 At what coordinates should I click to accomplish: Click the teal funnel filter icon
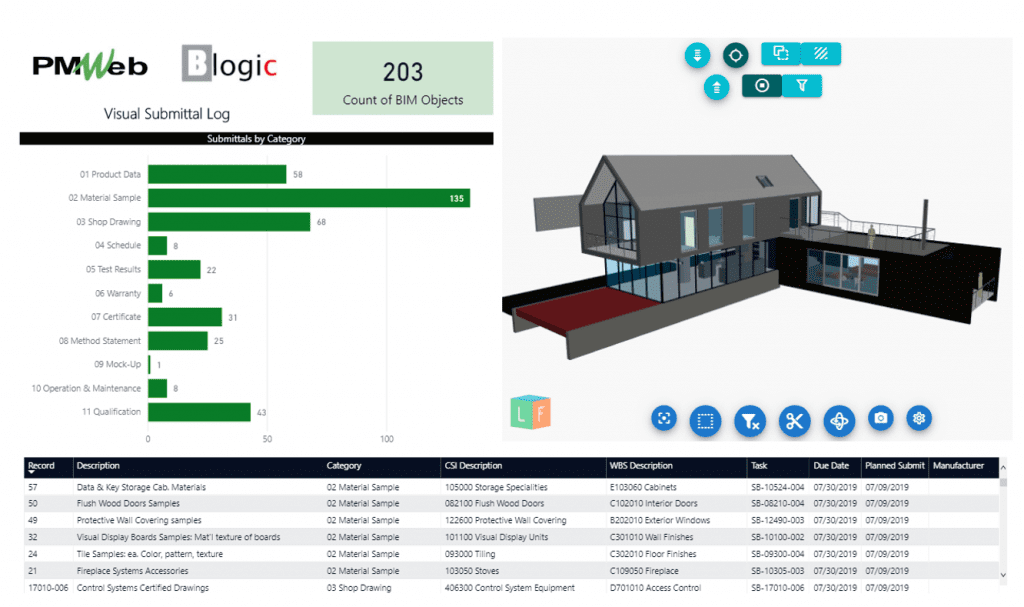coord(802,86)
